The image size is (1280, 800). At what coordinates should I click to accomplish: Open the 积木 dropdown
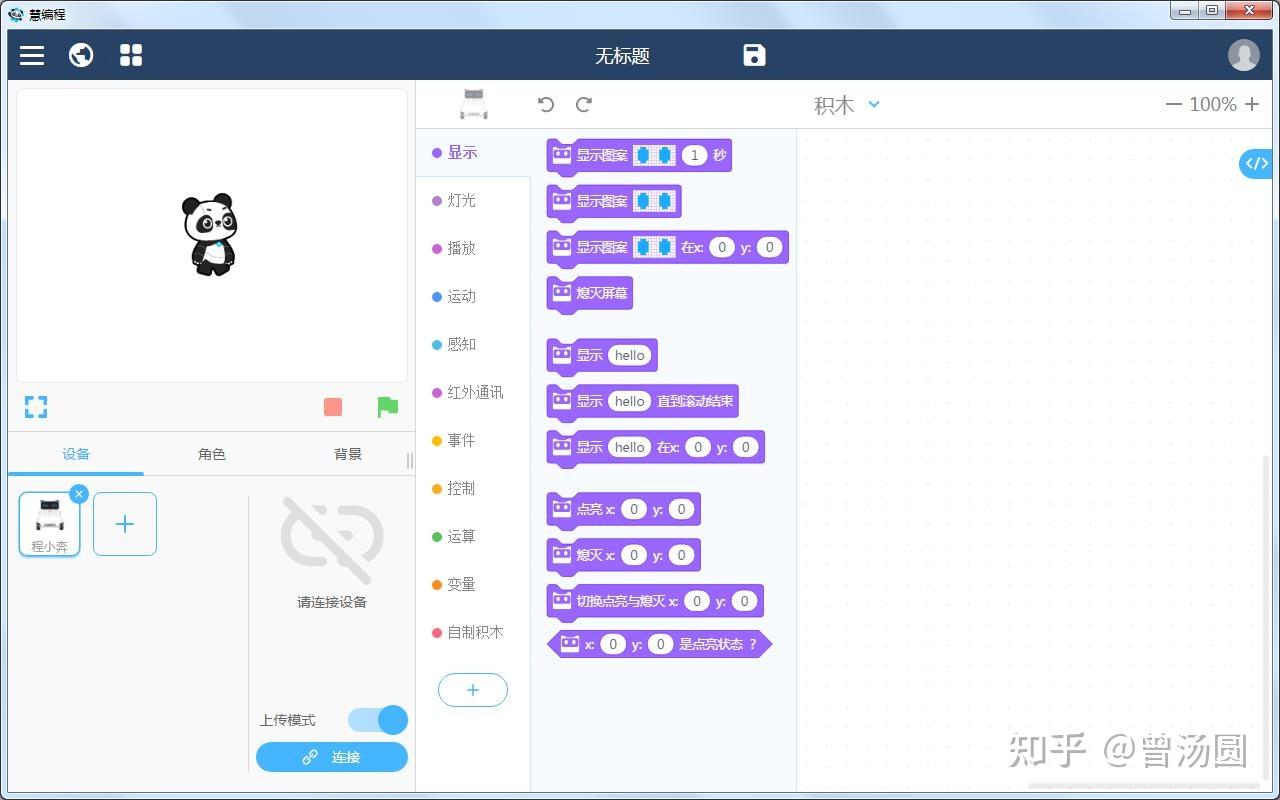845,104
